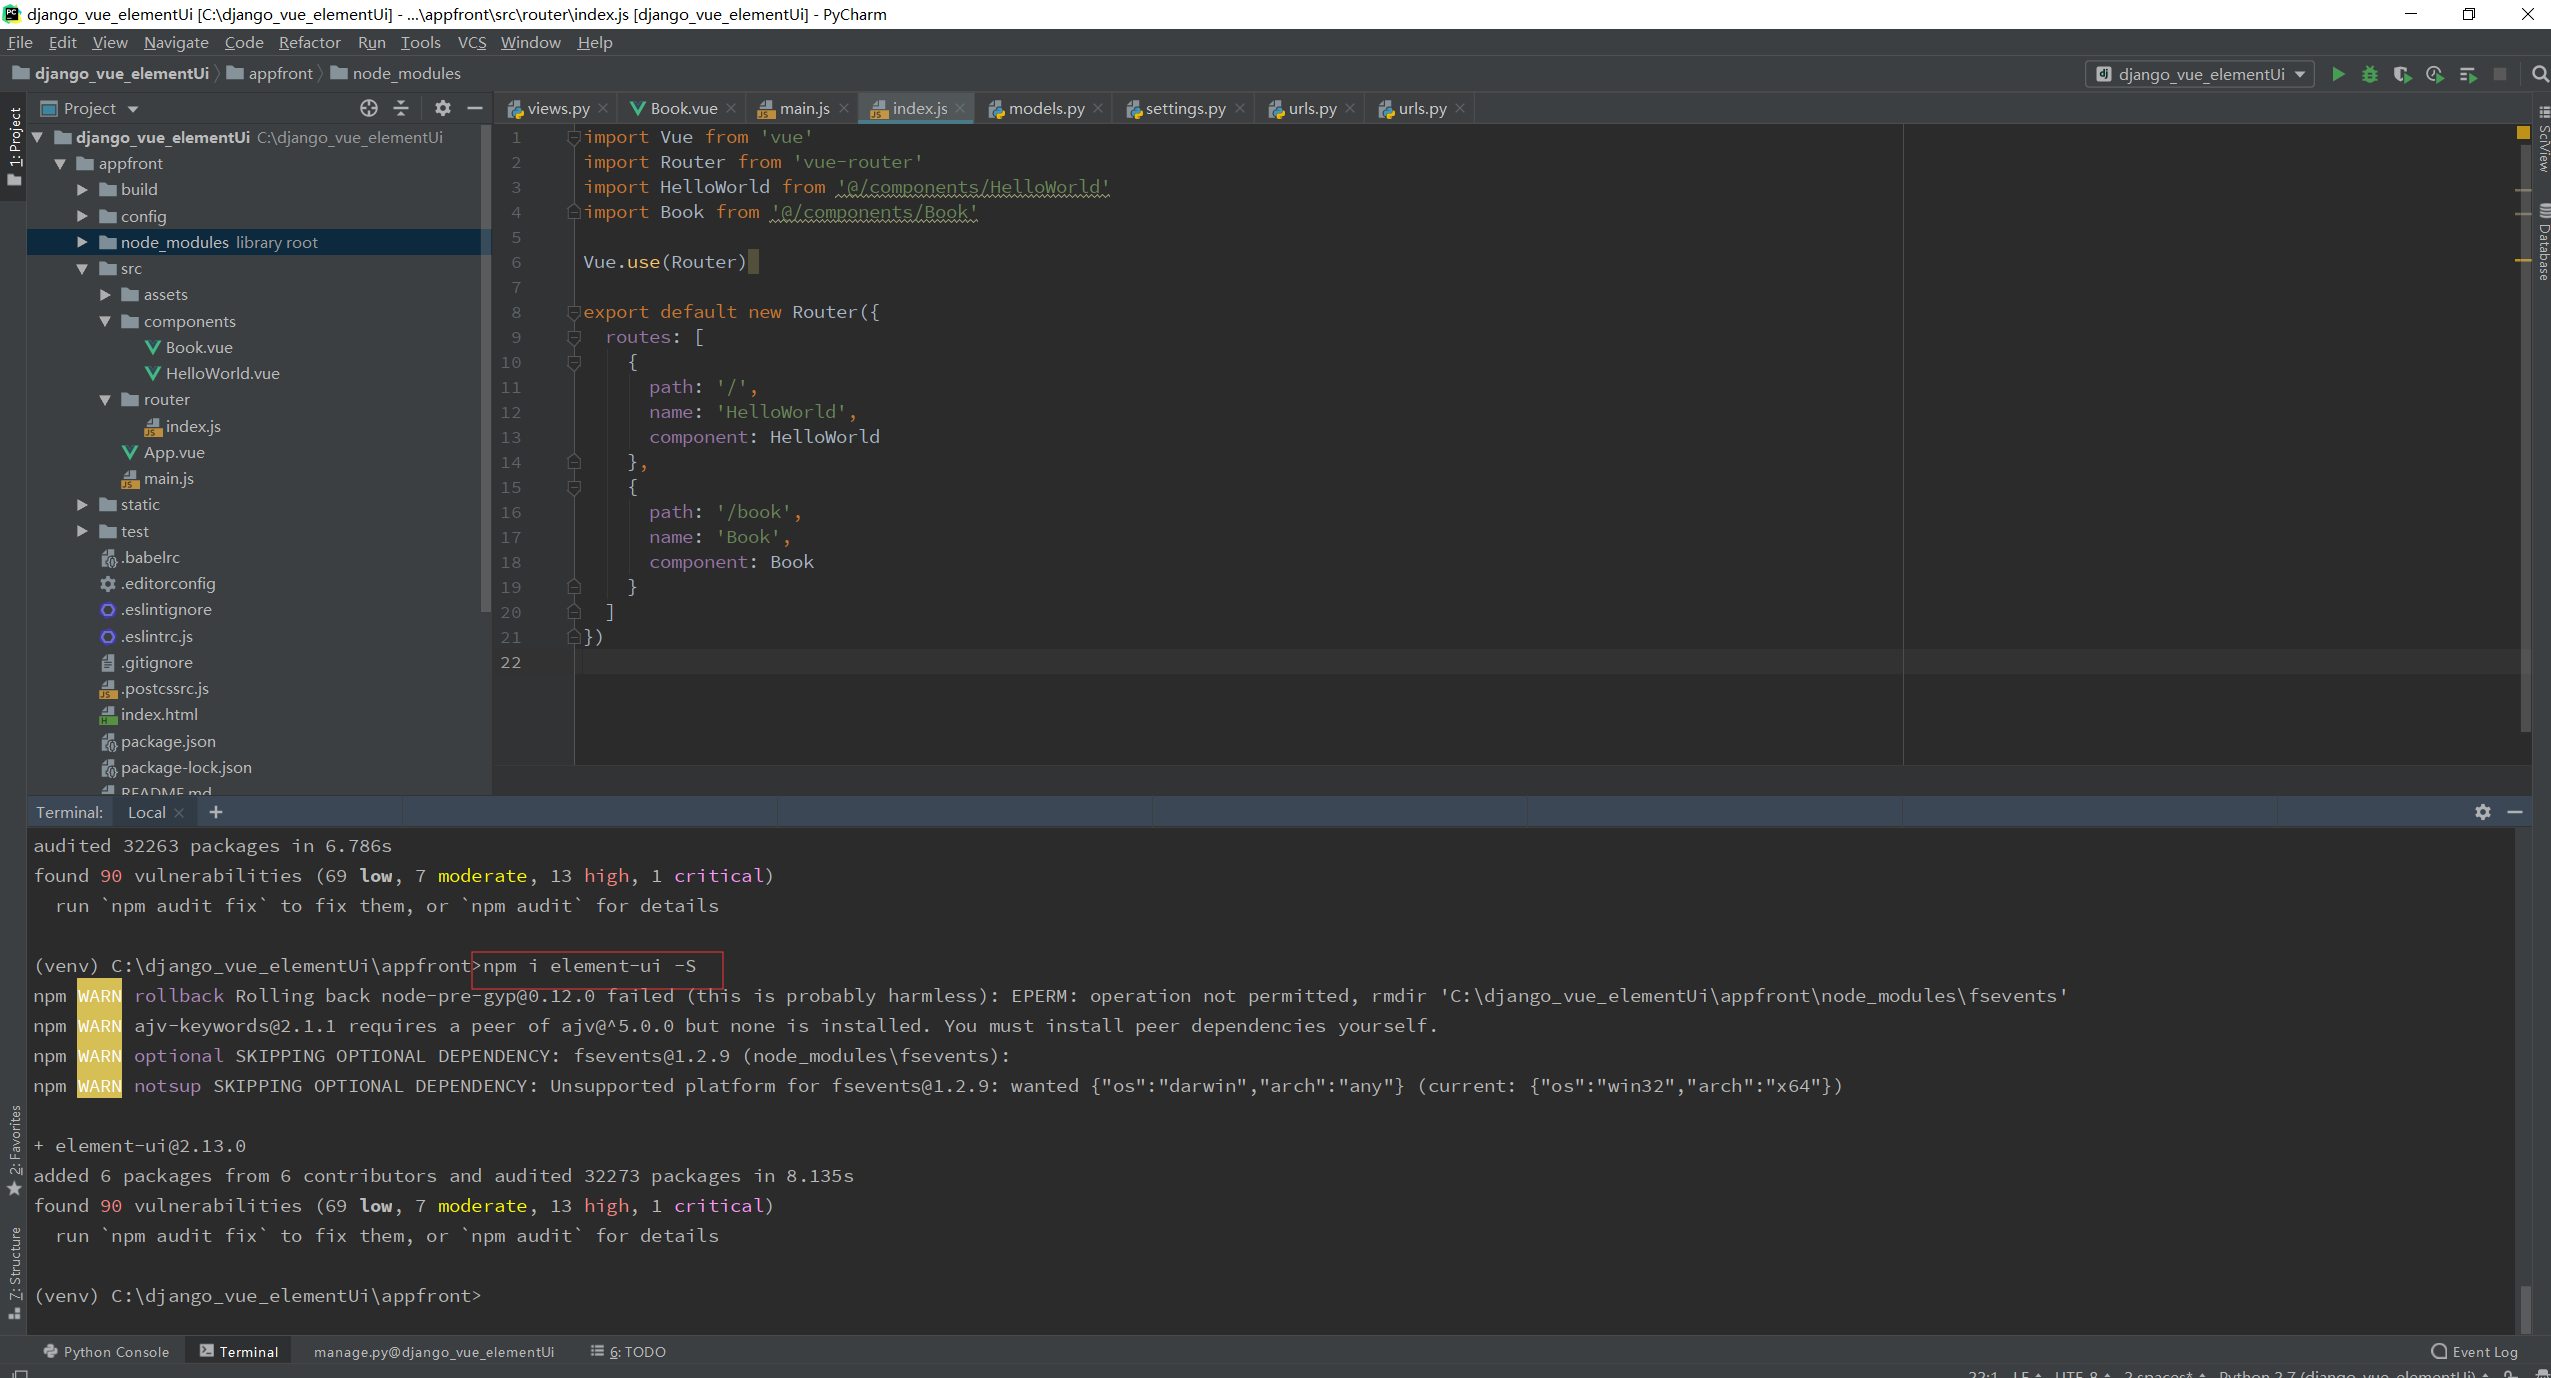Close the Book.vue editor tab
The height and width of the screenshot is (1378, 2551).
[x=731, y=109]
